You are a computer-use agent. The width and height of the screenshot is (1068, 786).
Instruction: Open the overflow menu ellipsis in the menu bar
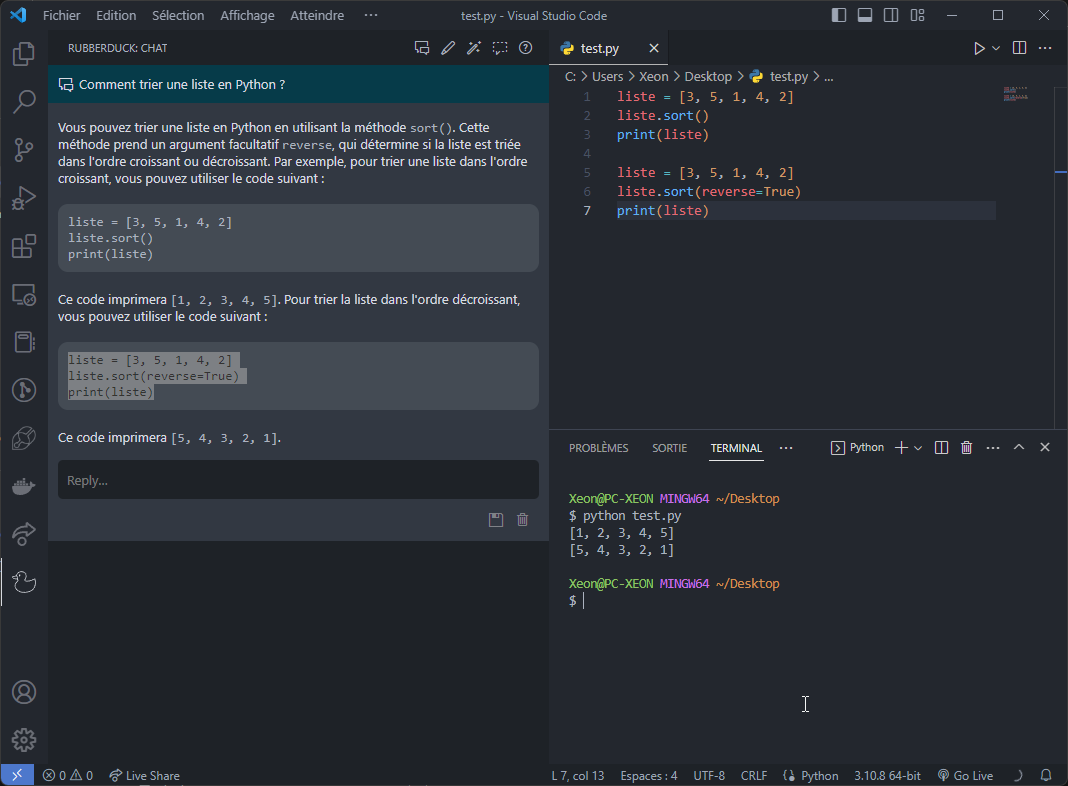pos(371,15)
